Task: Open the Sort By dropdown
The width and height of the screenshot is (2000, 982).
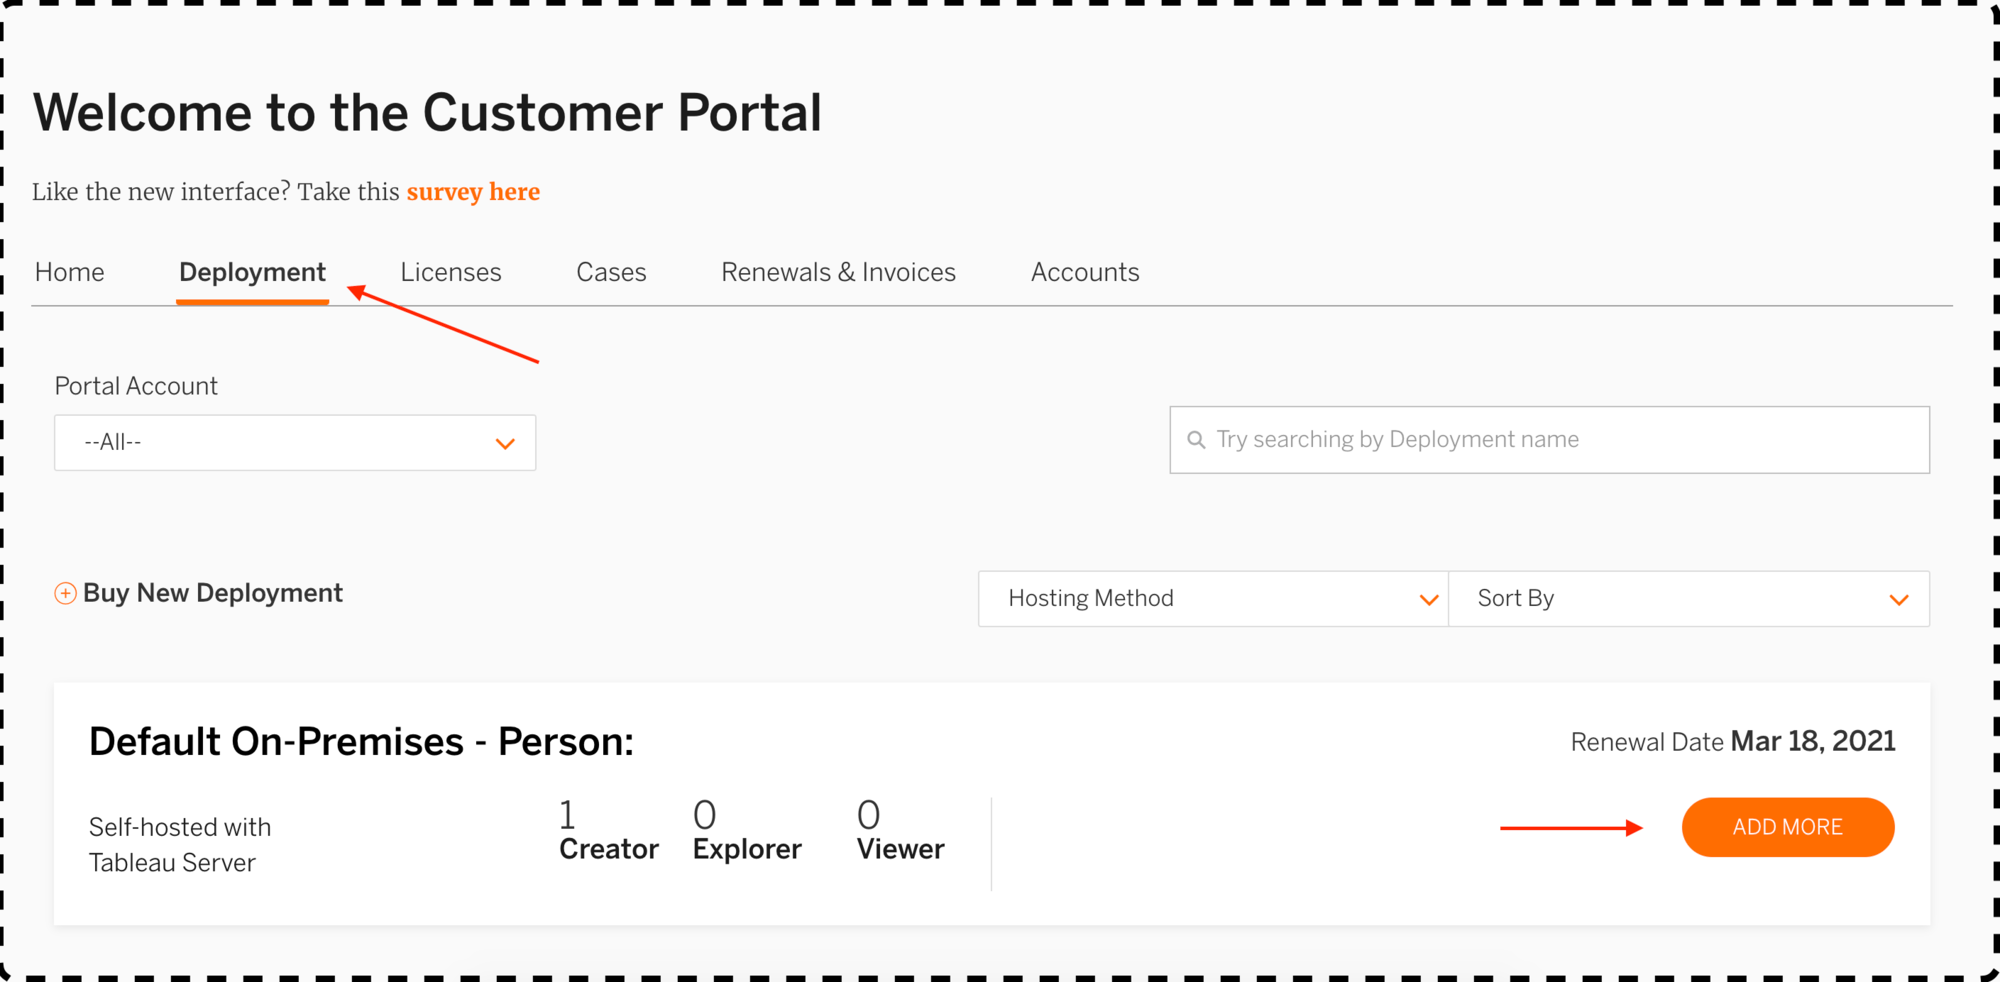Action: [1688, 599]
